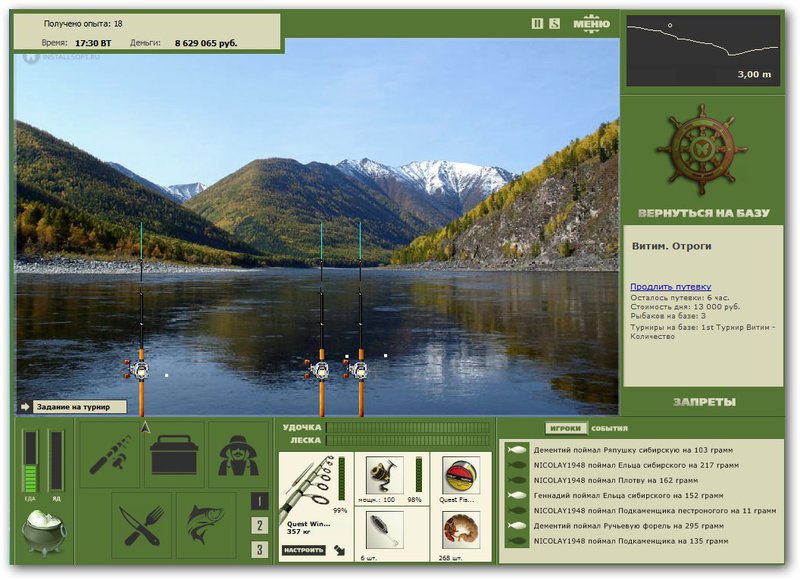This screenshot has height=580, width=800.
Task: Click the cooking pot icon
Action: [x=43, y=532]
